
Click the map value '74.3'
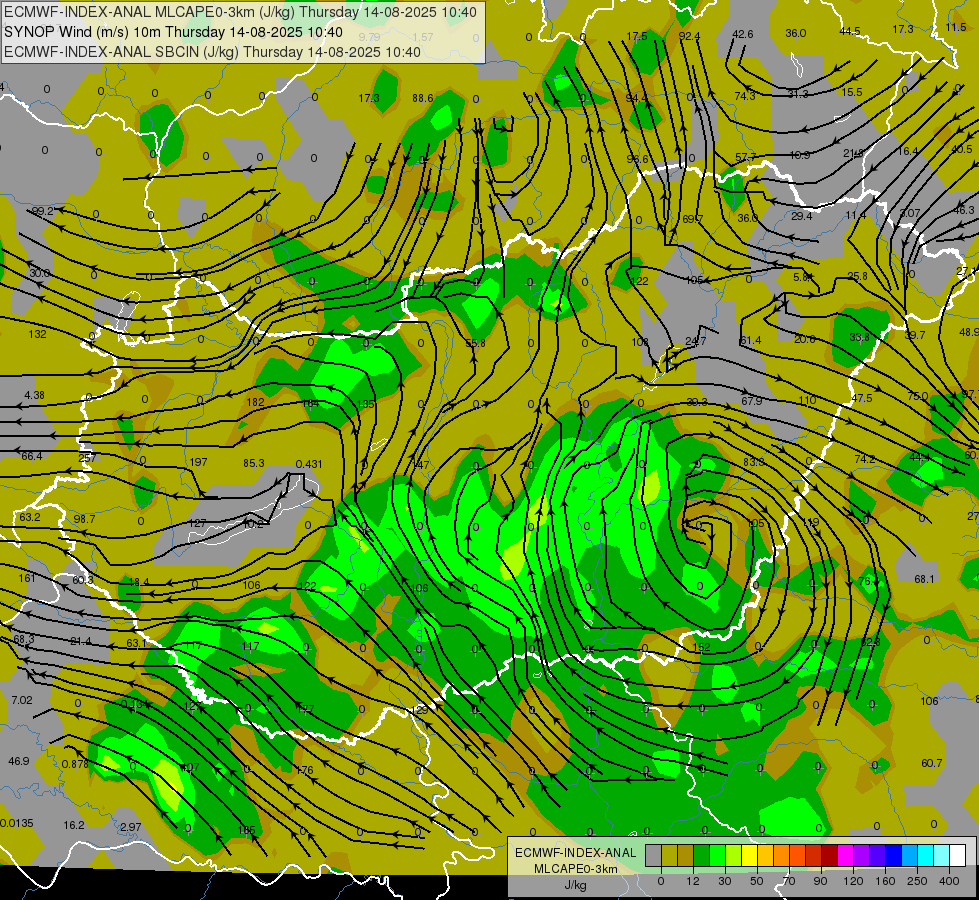(745, 96)
